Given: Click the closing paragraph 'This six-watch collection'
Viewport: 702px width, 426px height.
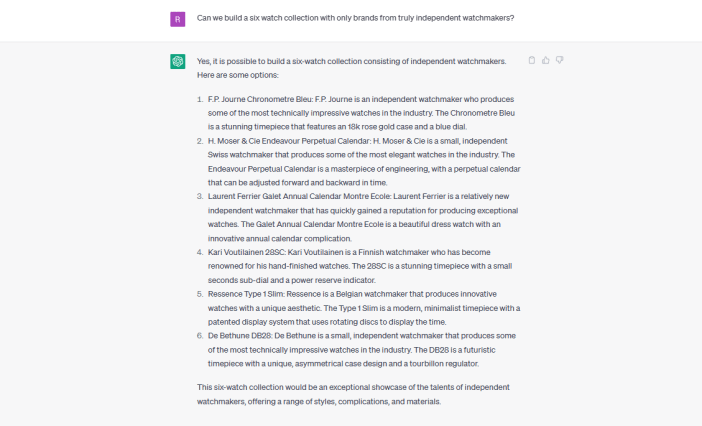Looking at the screenshot, I should [x=353, y=394].
